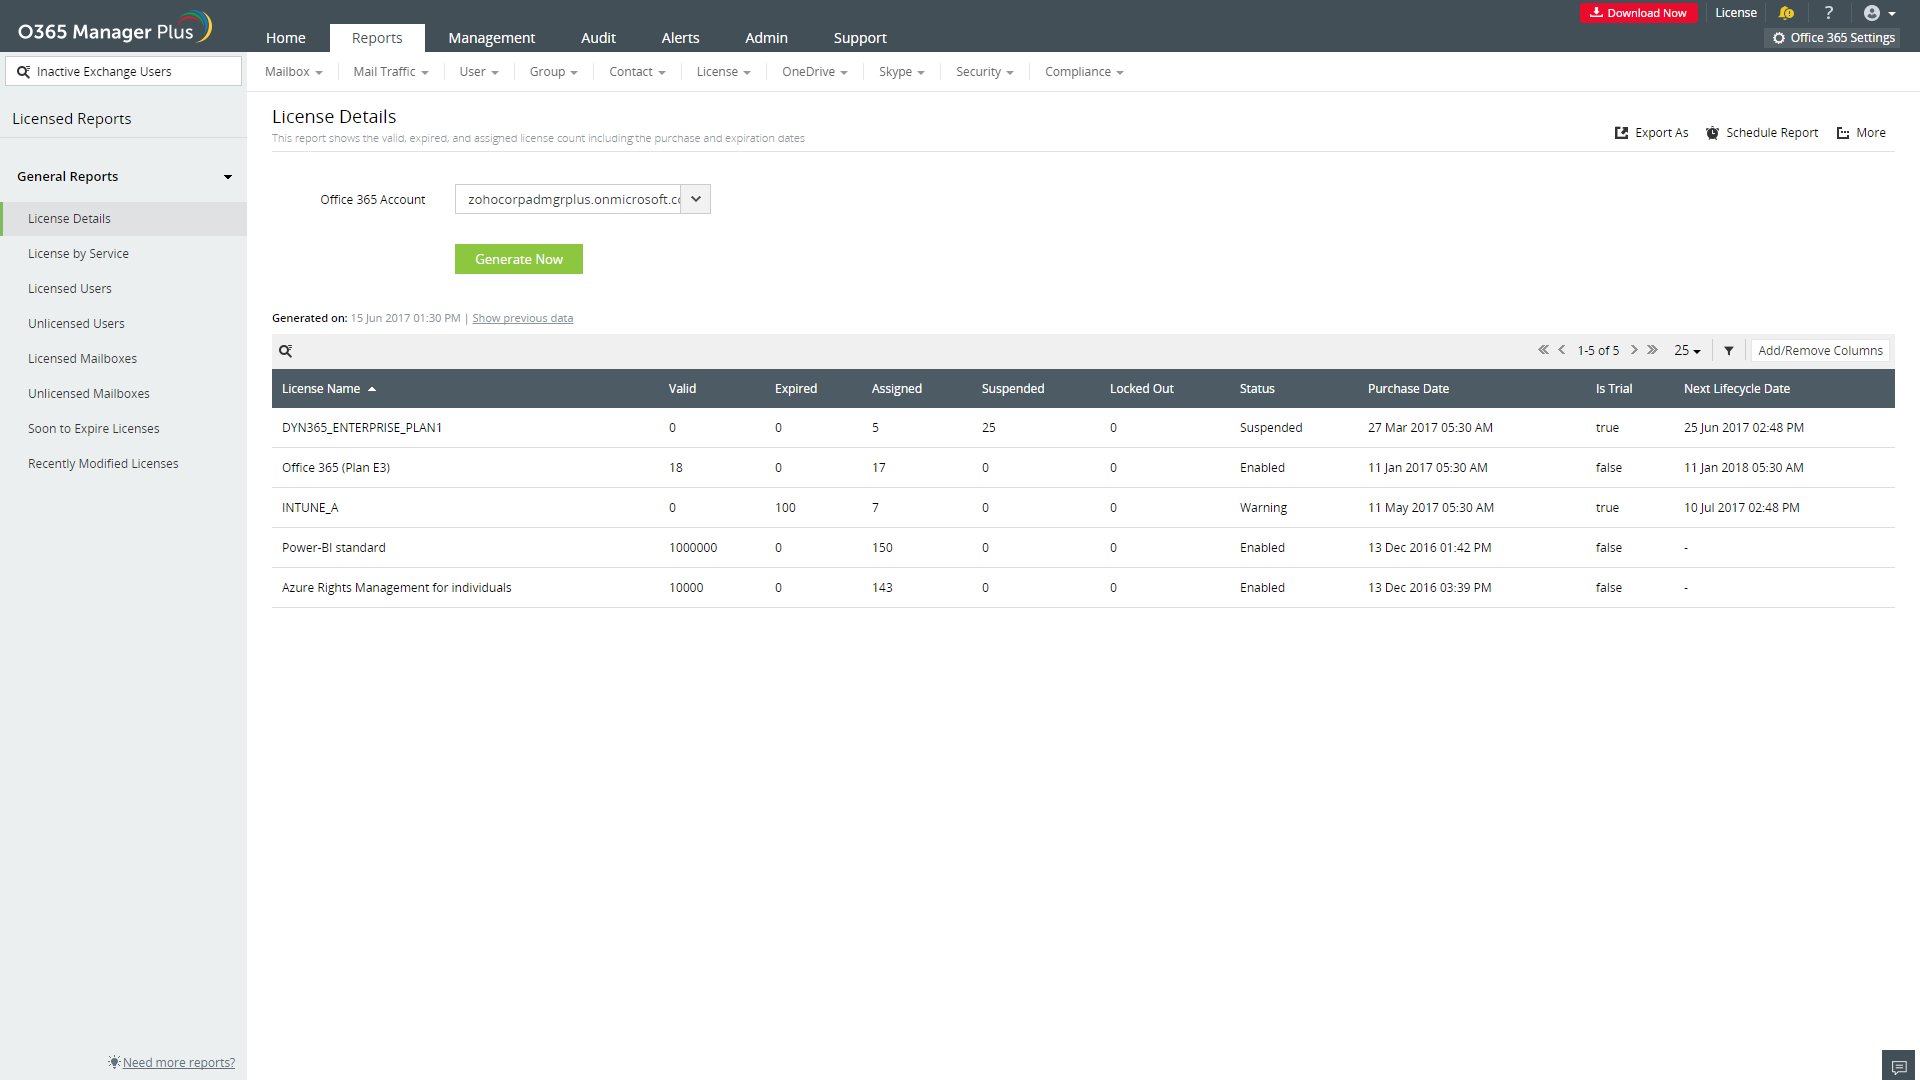This screenshot has height=1080, width=1920.
Task: Switch to the Support tab
Action: tap(860, 38)
